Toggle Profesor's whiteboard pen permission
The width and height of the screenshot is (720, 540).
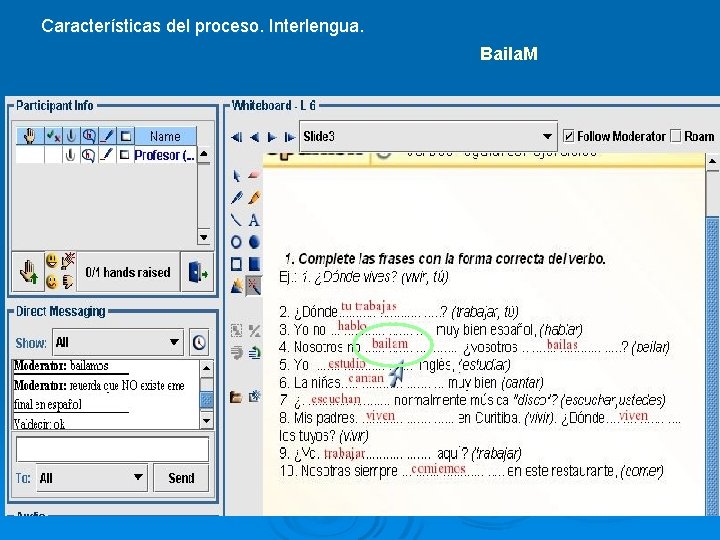107,155
